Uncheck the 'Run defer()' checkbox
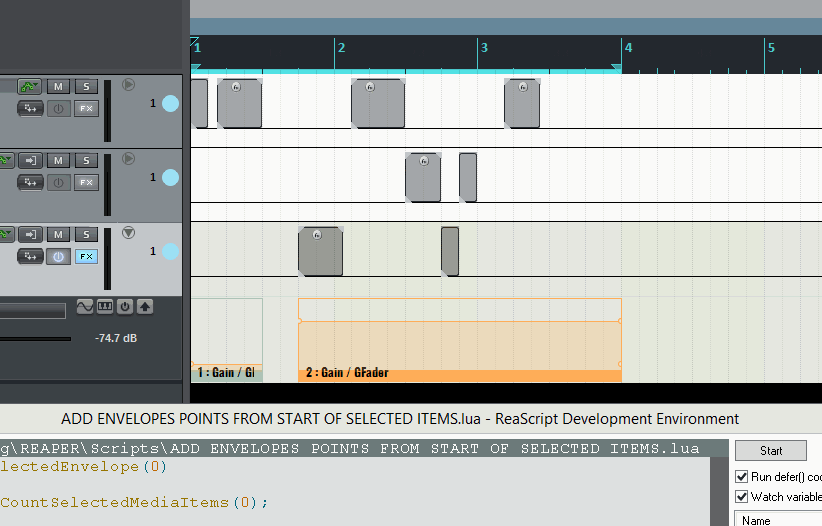This screenshot has width=822, height=526. pos(741,477)
